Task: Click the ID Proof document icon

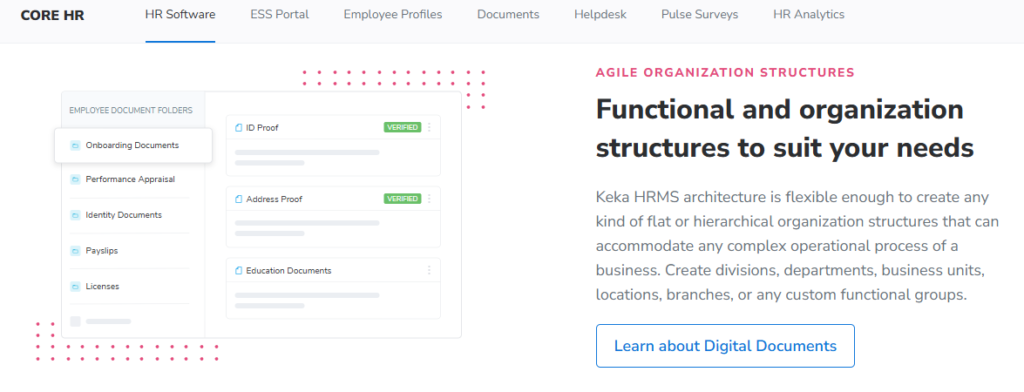Action: pos(238,127)
